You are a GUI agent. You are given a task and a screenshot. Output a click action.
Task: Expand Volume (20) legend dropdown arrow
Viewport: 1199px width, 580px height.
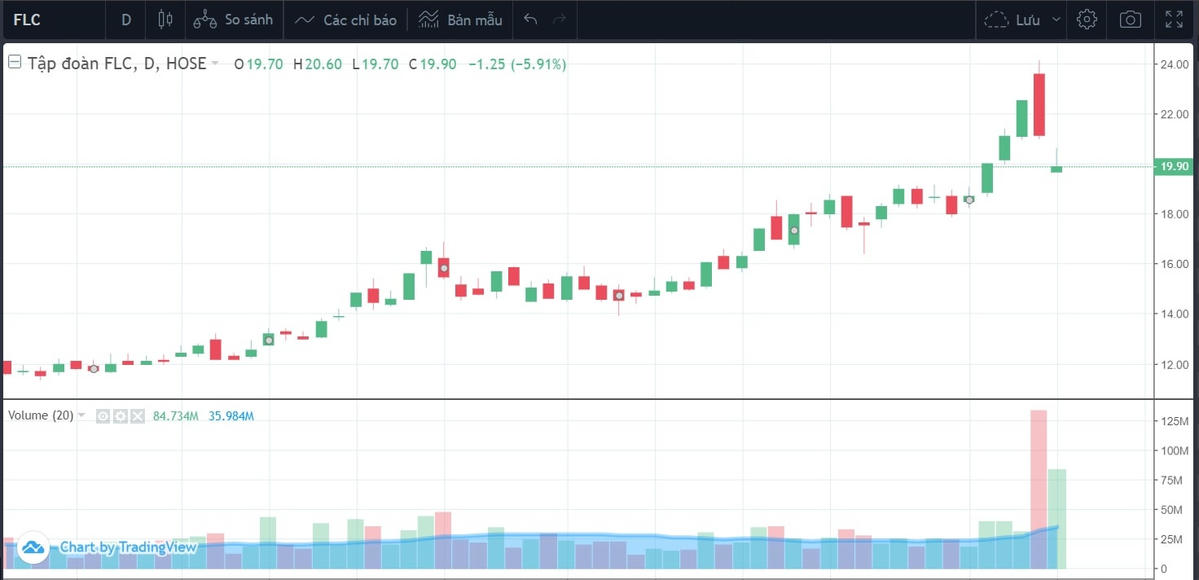pos(82,416)
